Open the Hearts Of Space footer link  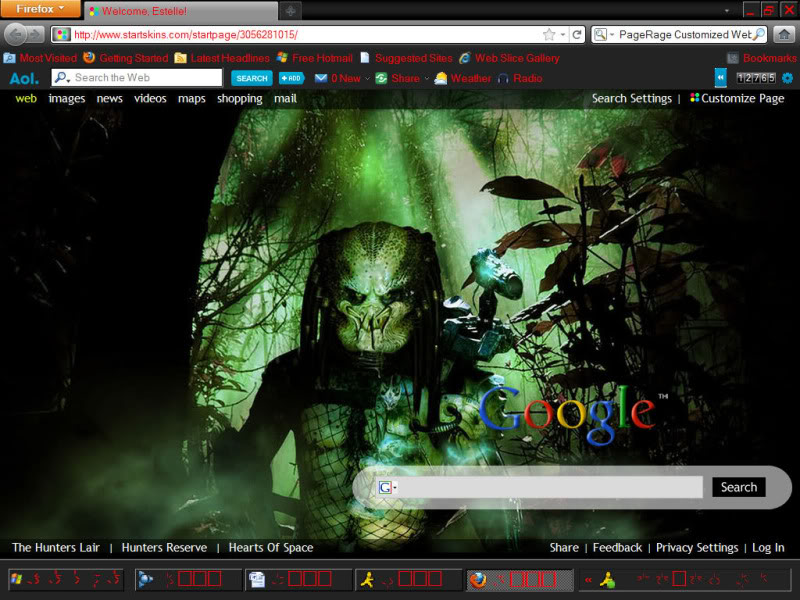(271, 547)
